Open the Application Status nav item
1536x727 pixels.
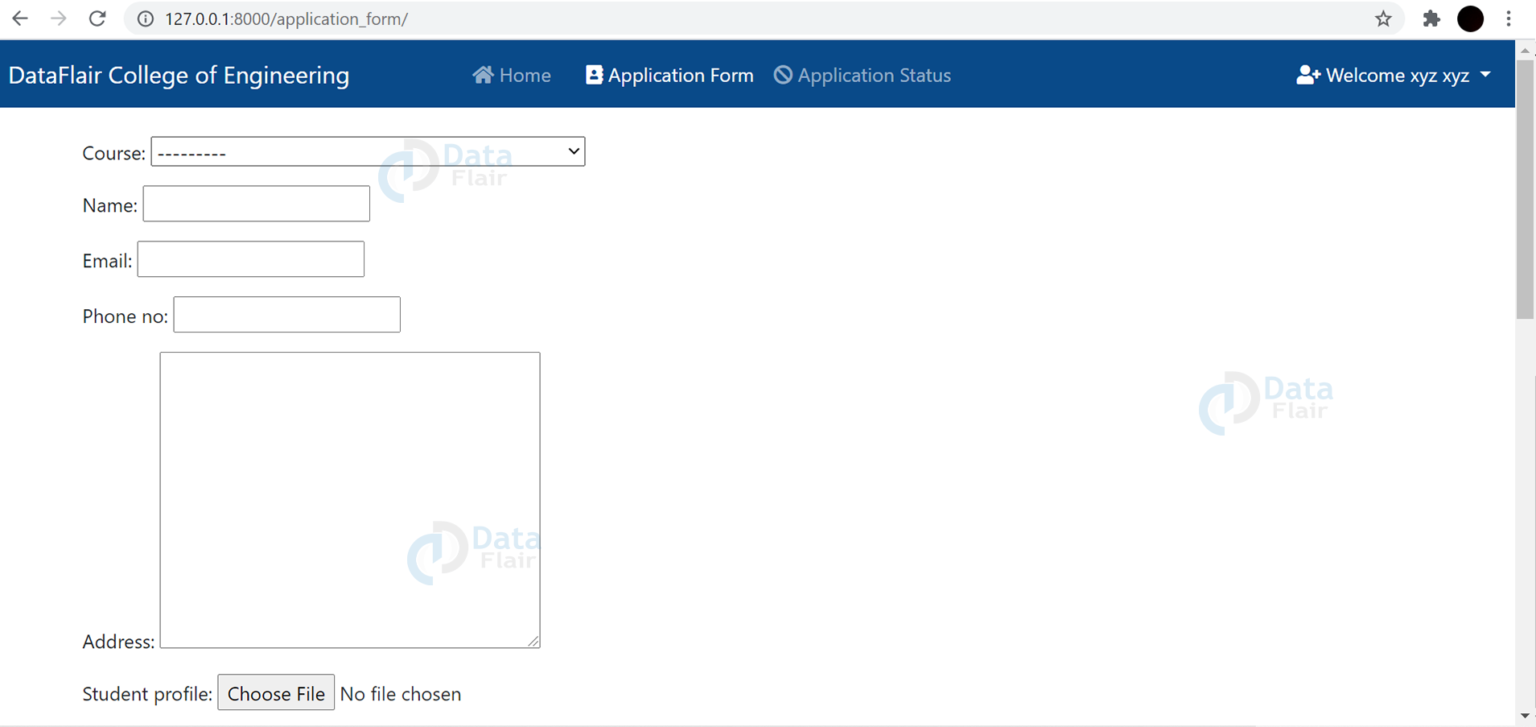tap(862, 75)
